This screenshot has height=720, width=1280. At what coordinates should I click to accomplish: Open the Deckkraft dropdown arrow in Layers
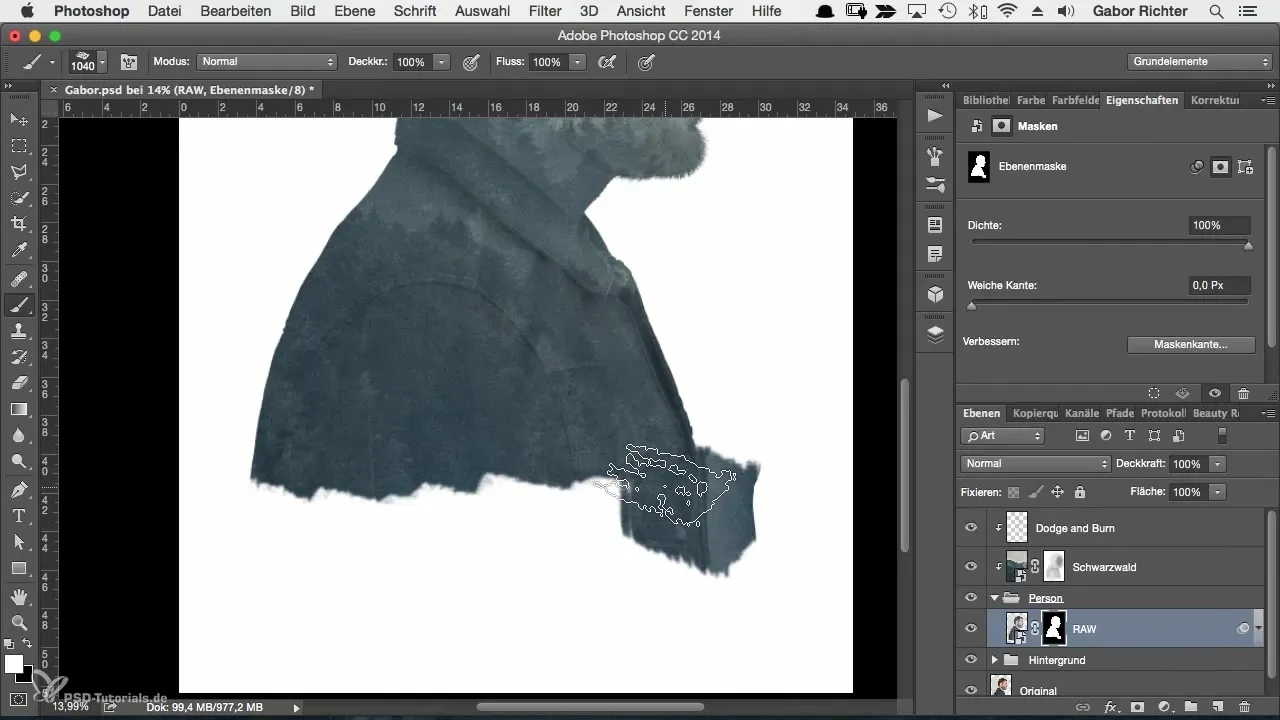pos(1217,464)
